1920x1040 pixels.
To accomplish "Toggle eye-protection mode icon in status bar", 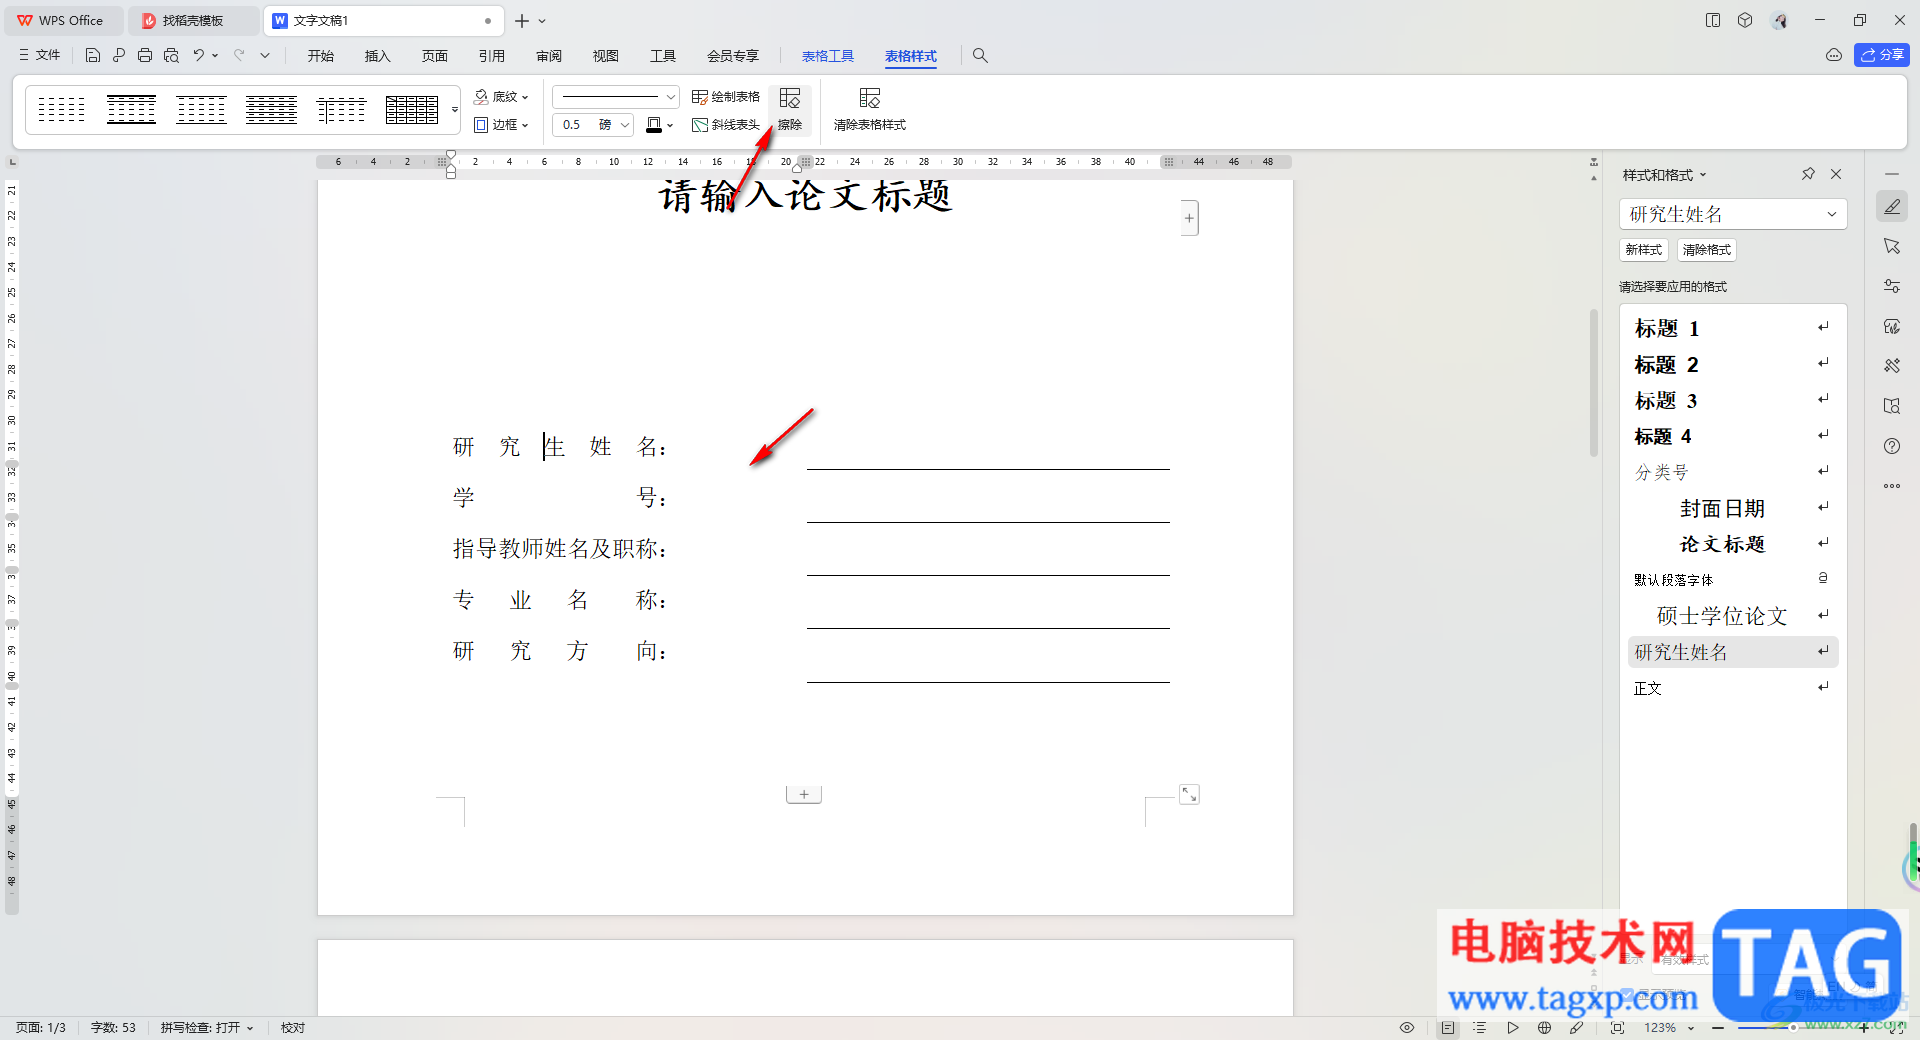I will tap(1407, 1028).
